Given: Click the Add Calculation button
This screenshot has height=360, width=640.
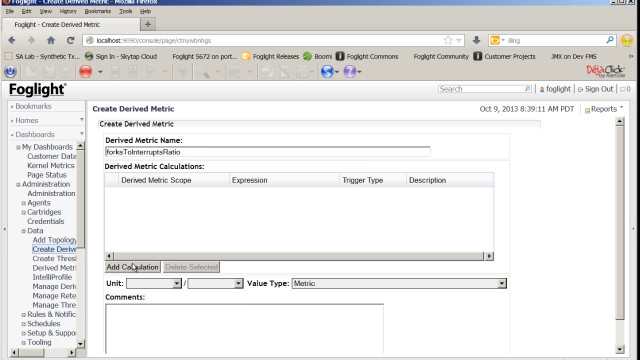Looking at the screenshot, I should 132,267.
